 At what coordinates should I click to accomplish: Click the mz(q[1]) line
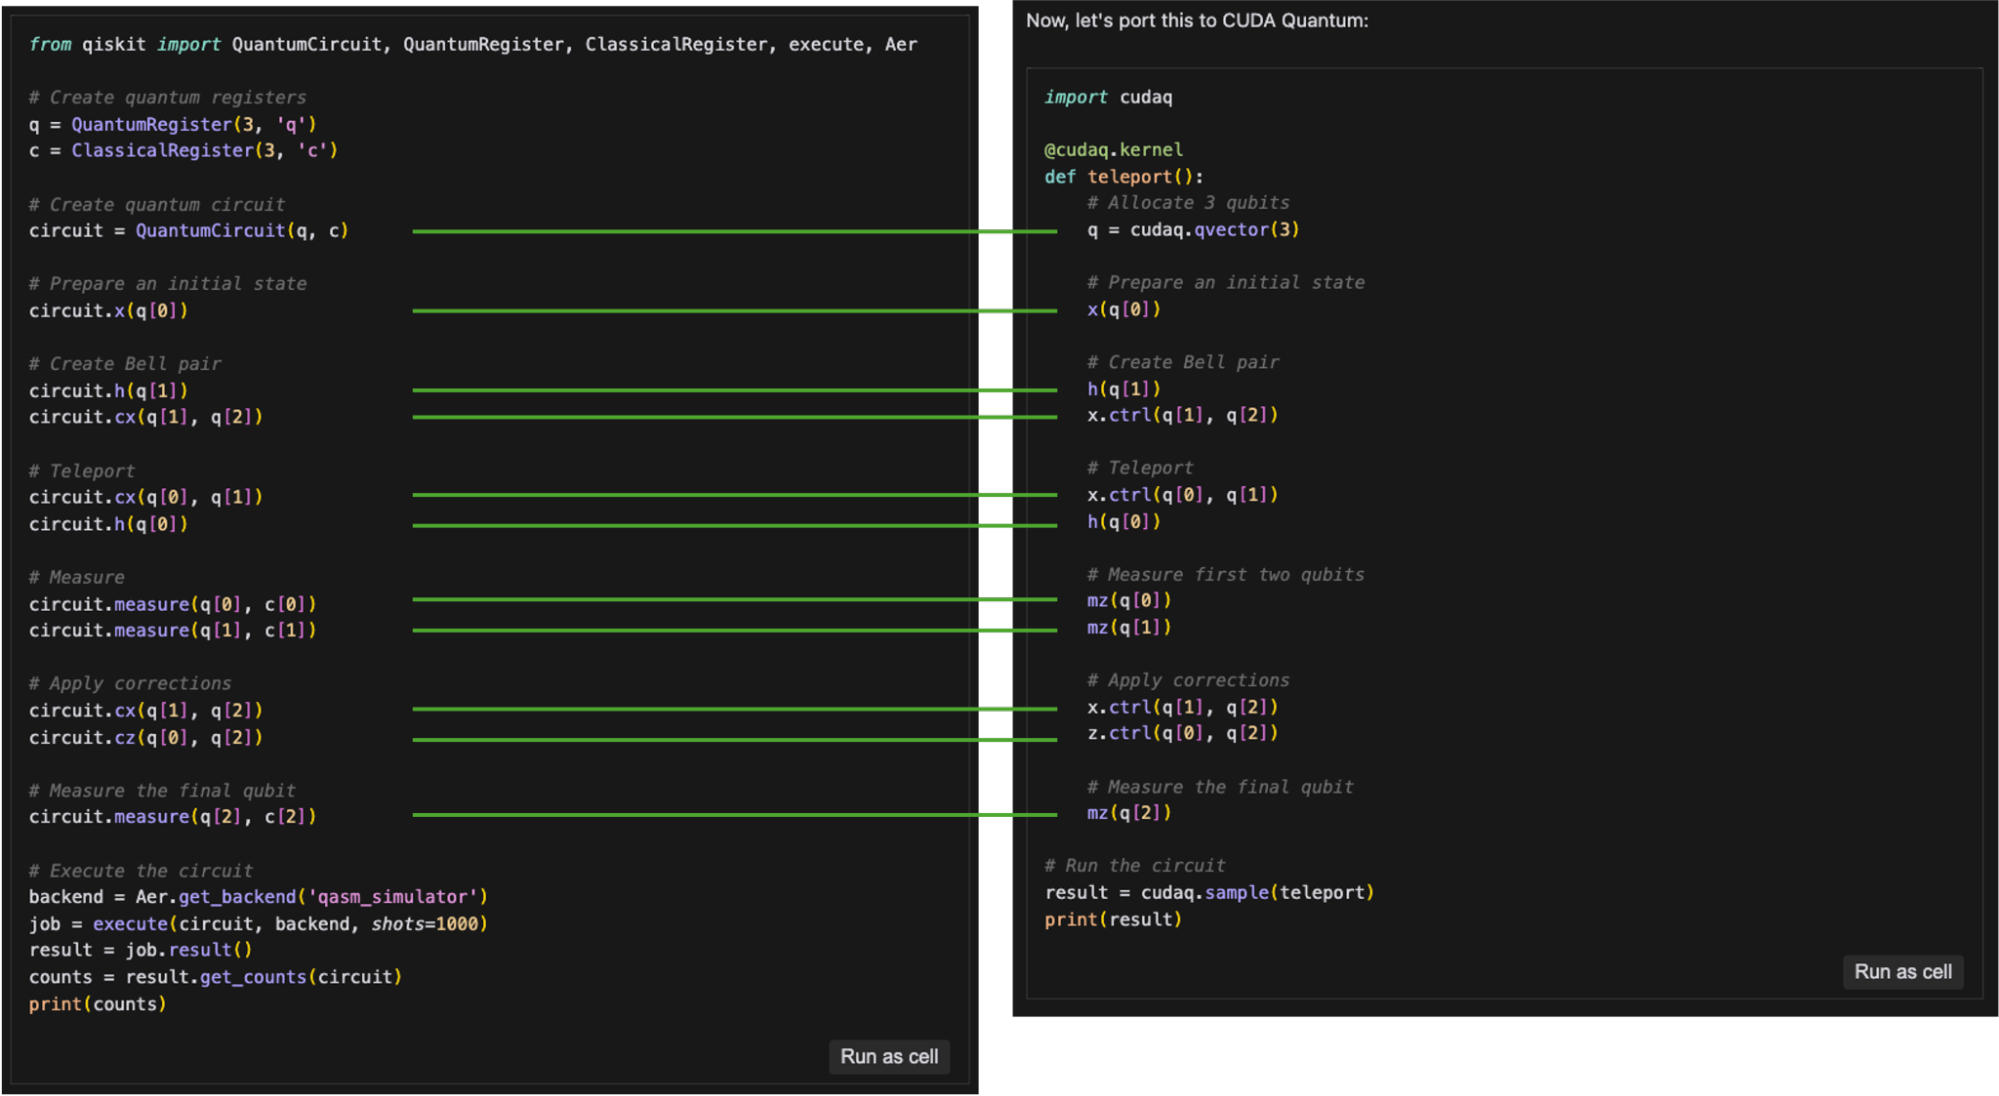pos(1129,627)
